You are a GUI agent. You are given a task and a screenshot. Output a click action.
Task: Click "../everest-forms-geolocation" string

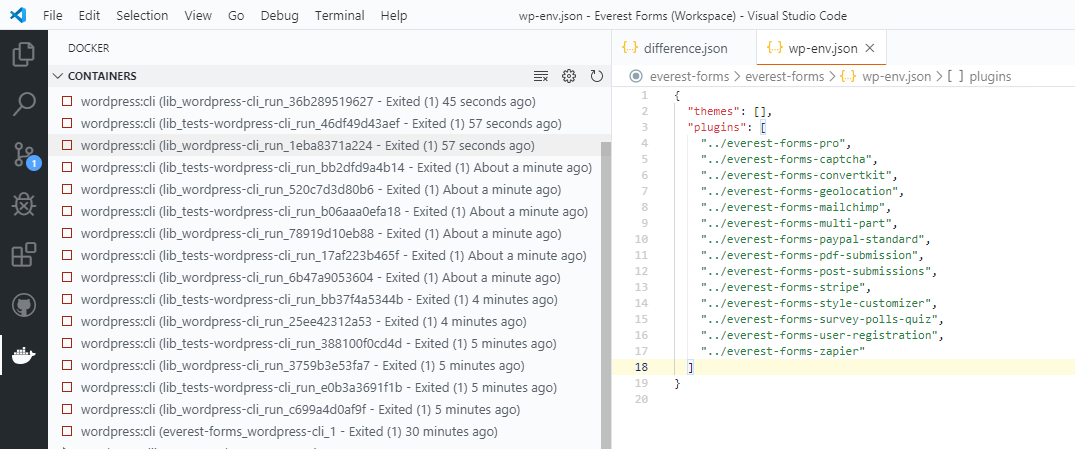(798, 191)
